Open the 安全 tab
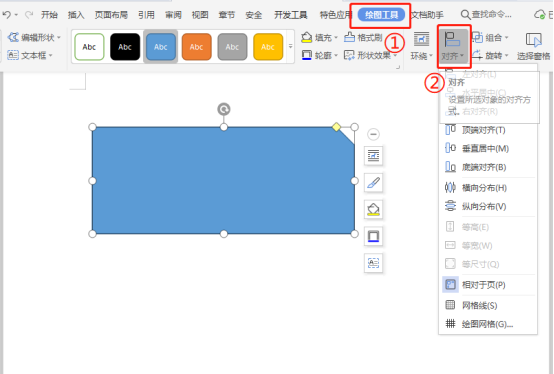 (254, 15)
